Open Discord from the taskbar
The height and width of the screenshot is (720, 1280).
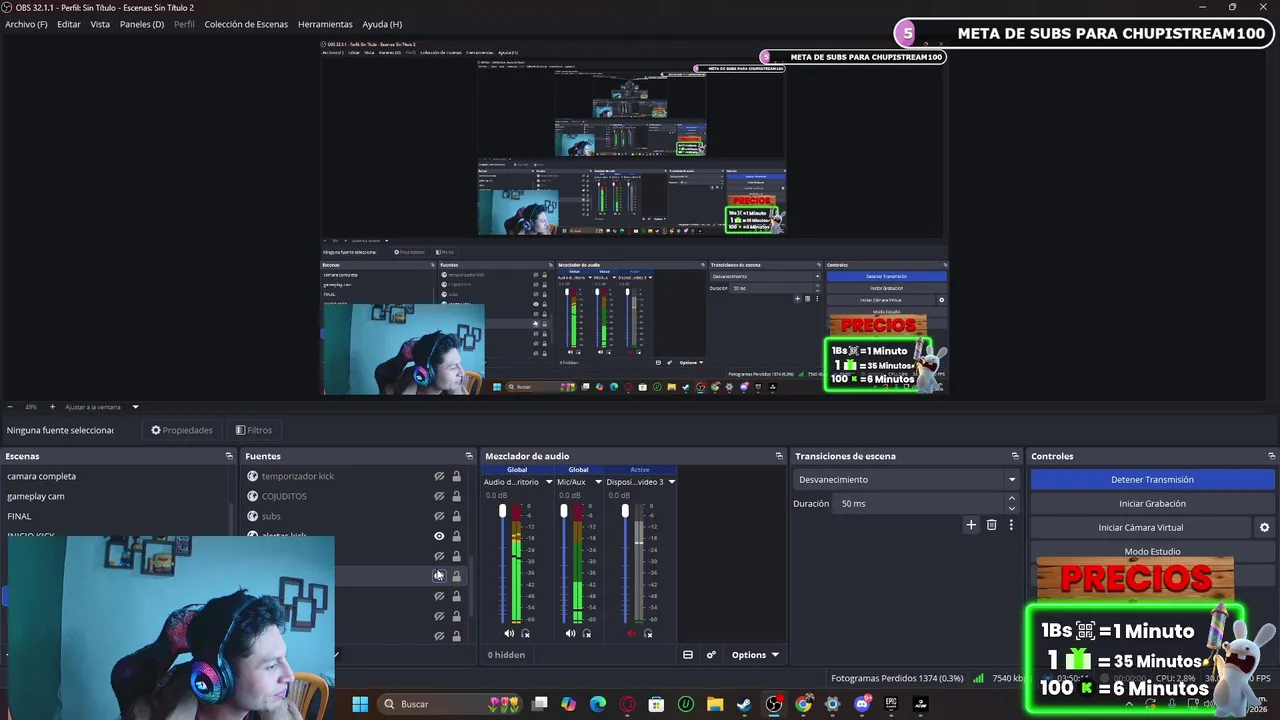tap(862, 704)
